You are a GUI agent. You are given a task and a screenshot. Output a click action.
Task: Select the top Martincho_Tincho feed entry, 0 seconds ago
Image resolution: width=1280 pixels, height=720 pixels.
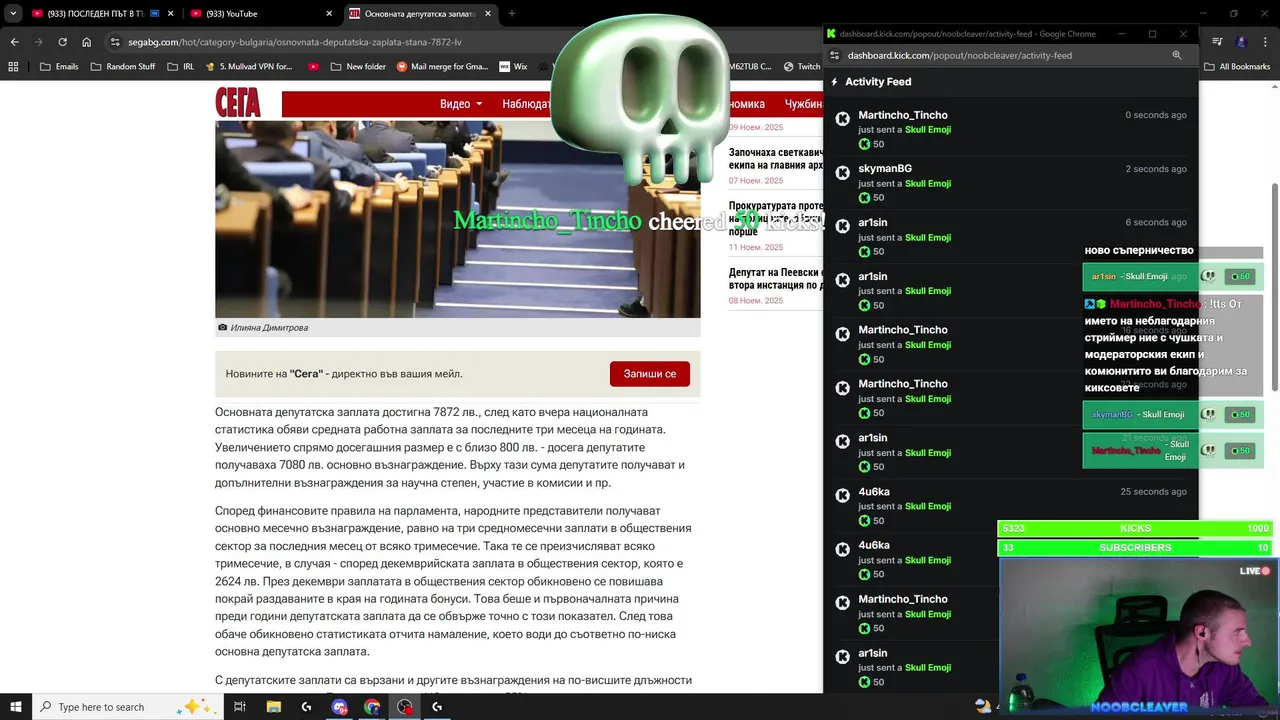pos(1011,128)
